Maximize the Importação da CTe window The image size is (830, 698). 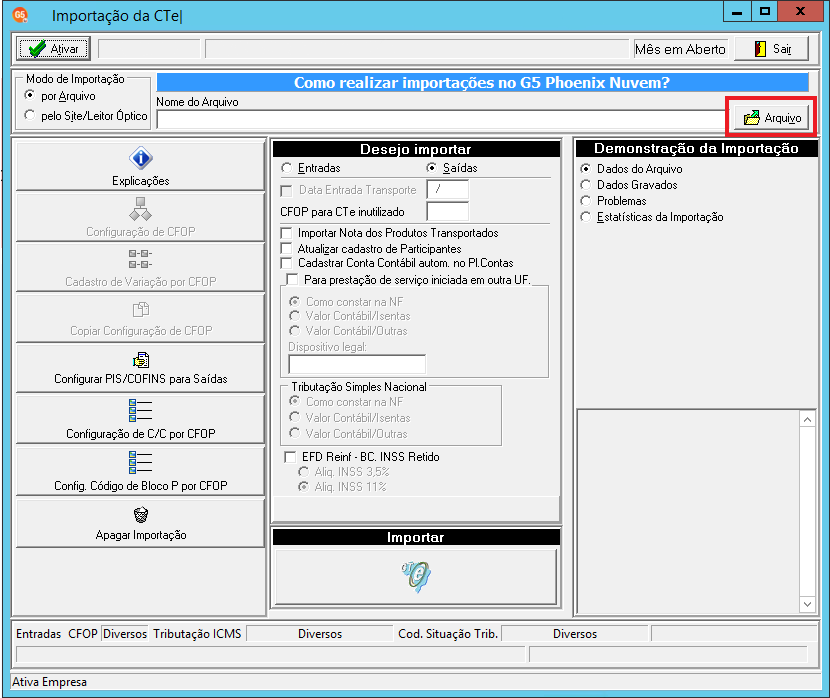764,12
